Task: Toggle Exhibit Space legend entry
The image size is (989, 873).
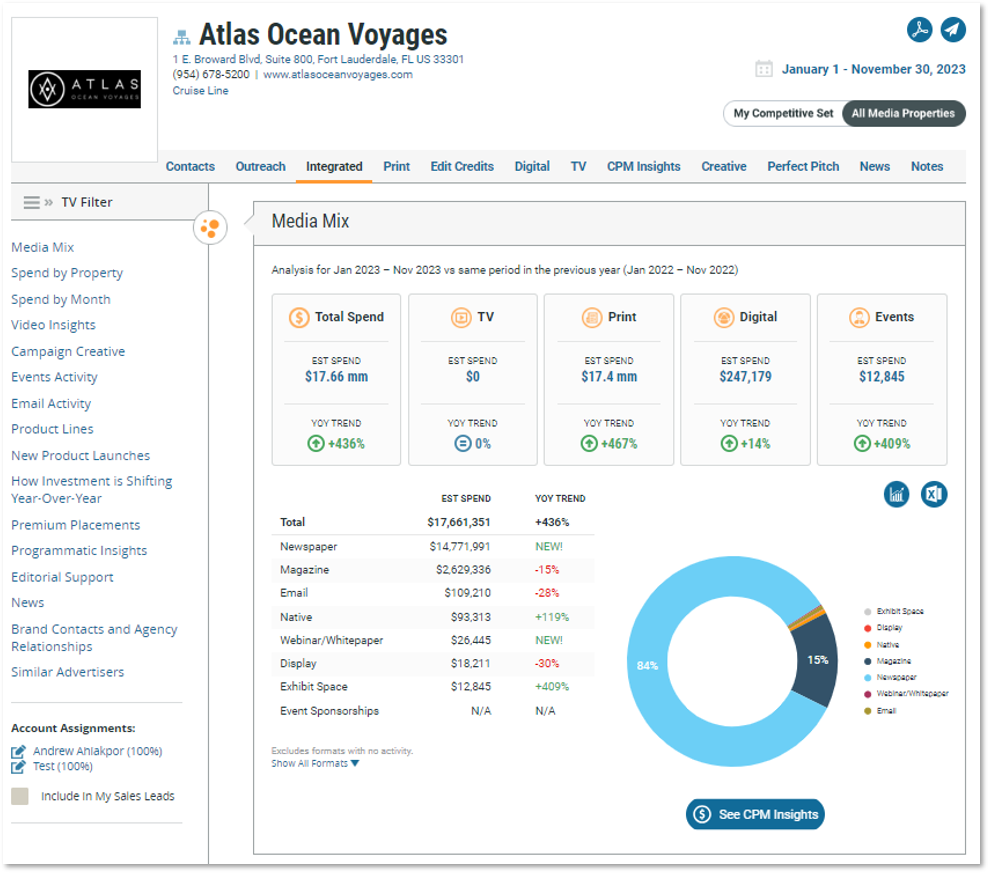Action: coord(894,611)
